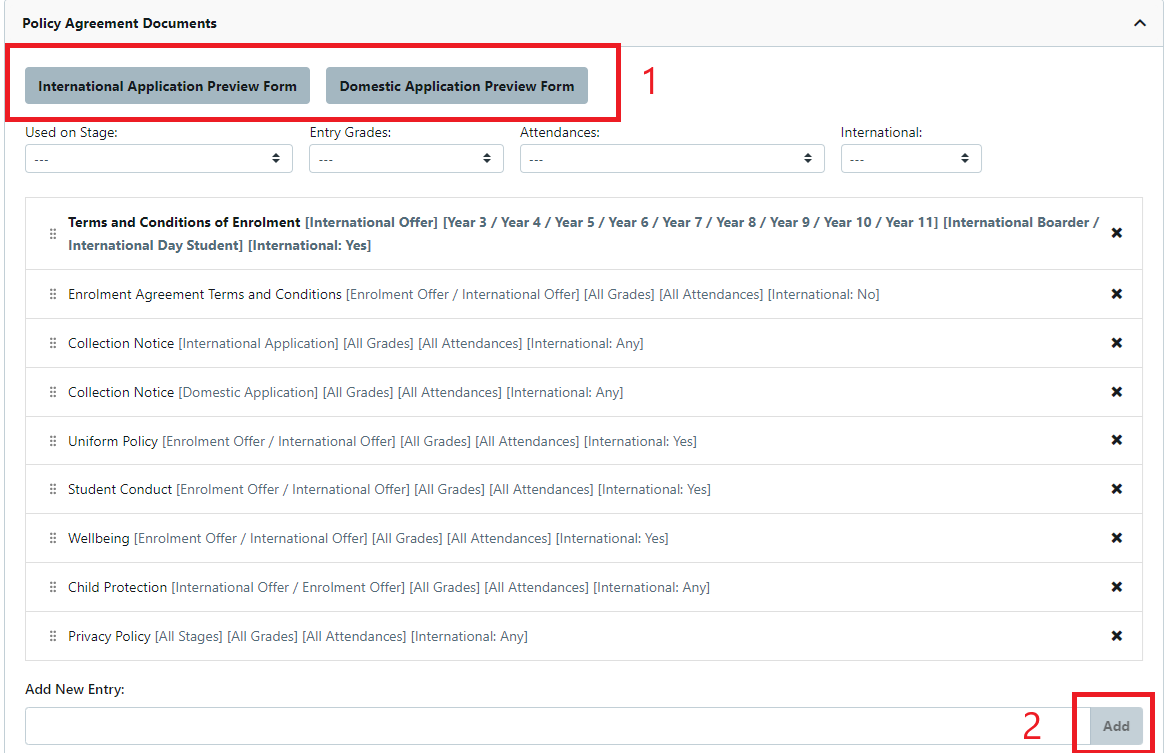Remove the Child Protection entry

(1117, 587)
